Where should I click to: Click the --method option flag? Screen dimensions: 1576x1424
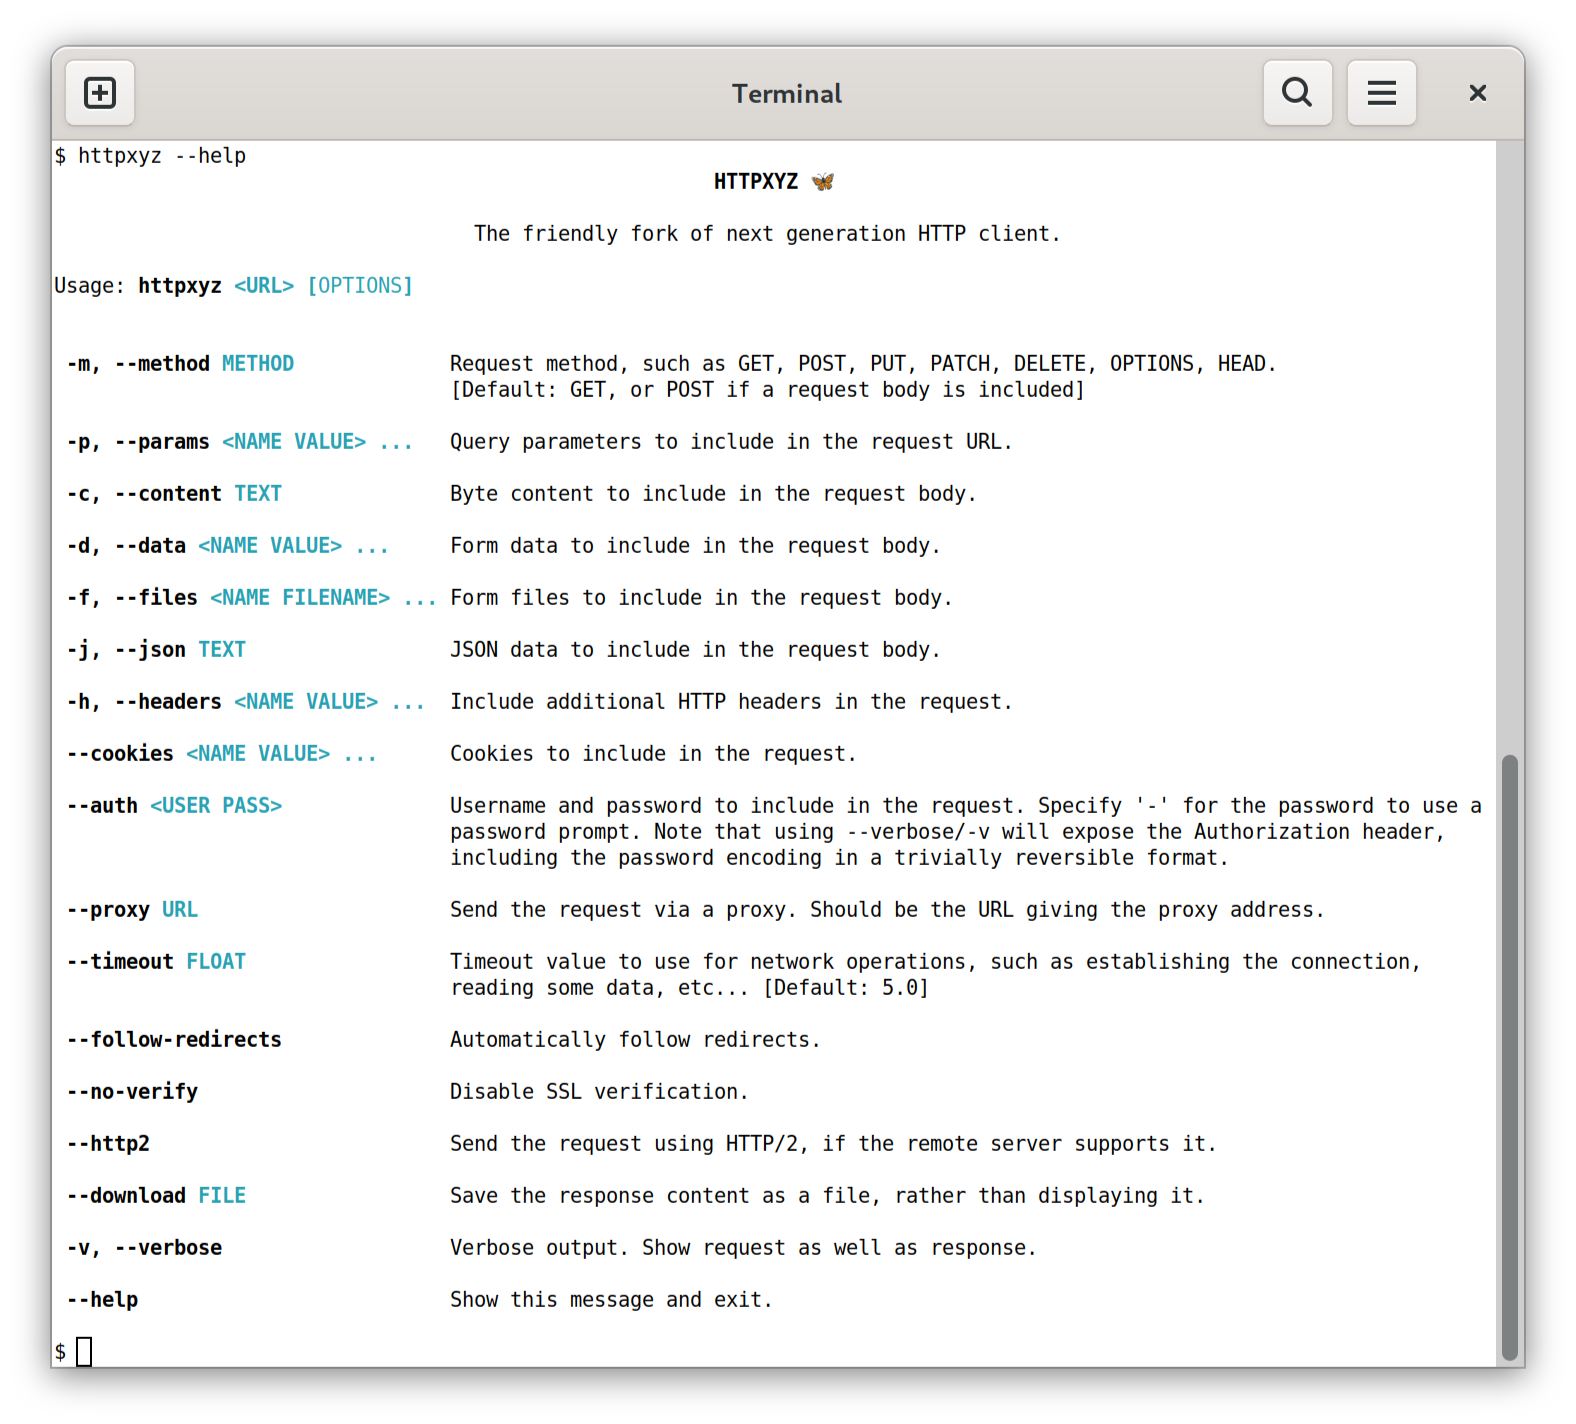pos(162,364)
